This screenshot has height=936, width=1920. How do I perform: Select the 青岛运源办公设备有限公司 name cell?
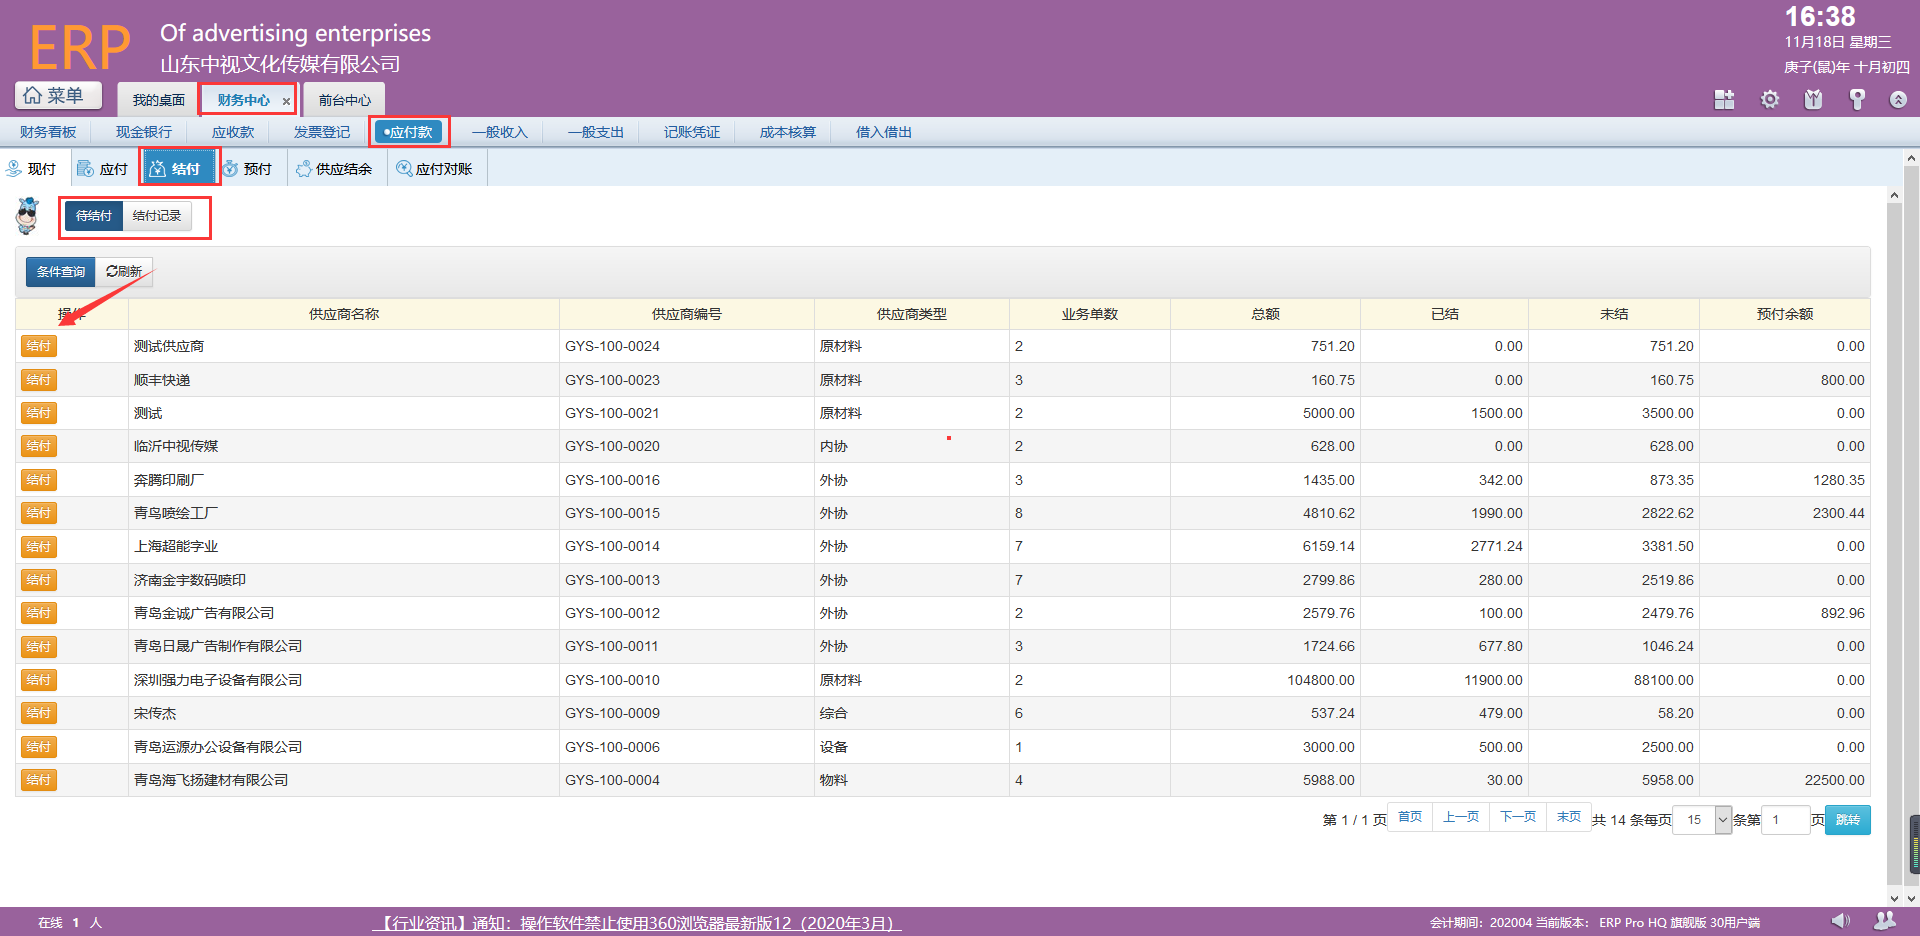click(344, 747)
